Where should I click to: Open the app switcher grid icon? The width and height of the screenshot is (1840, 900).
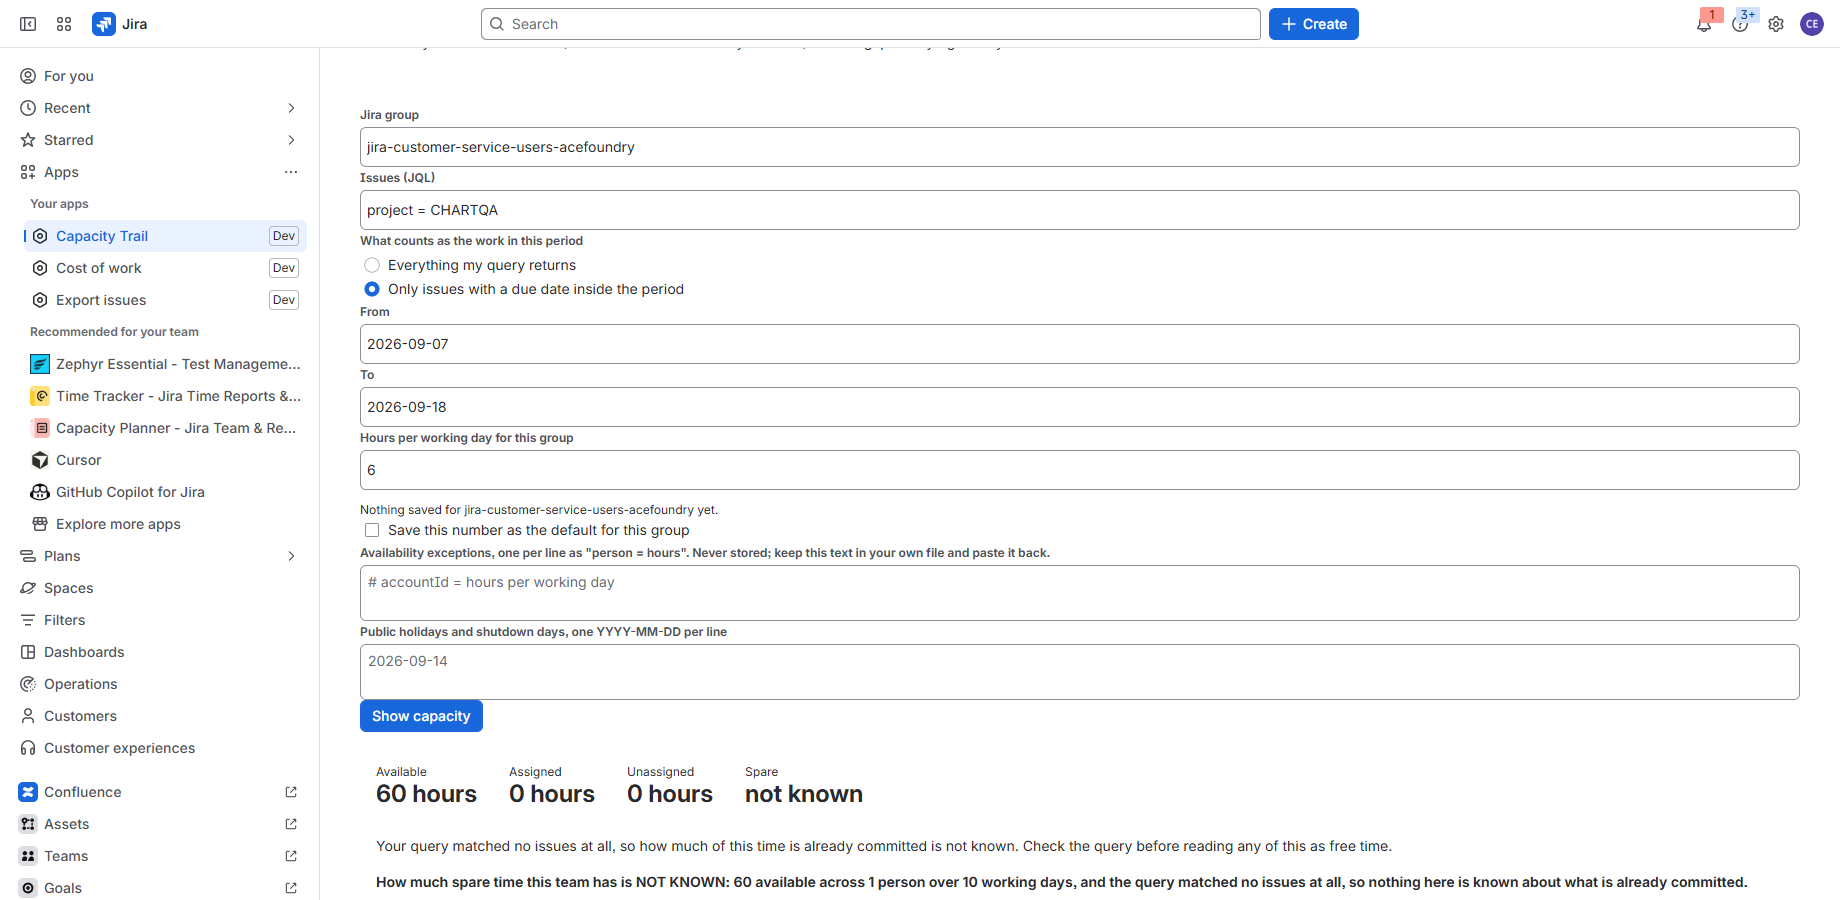click(x=64, y=24)
